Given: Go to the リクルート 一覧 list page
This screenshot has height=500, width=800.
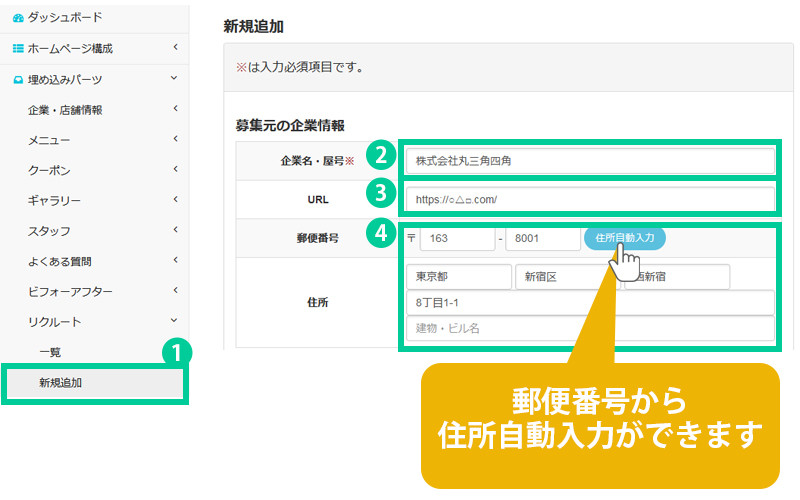Looking at the screenshot, I should (50, 352).
